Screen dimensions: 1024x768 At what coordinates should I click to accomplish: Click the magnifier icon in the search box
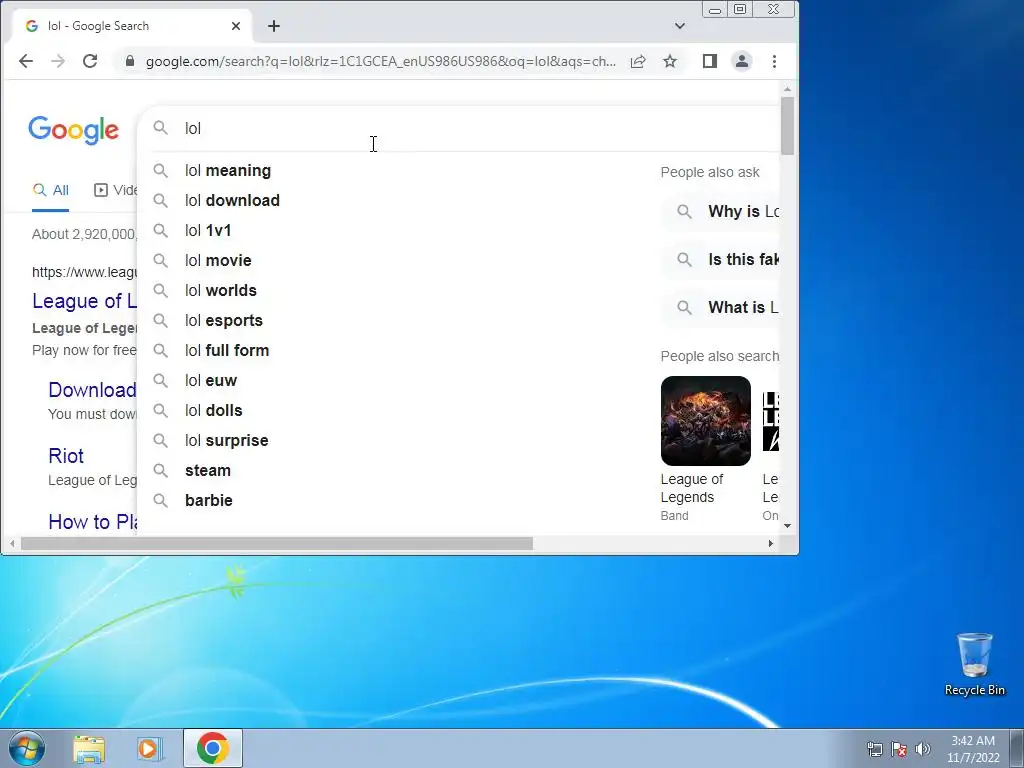tap(161, 128)
